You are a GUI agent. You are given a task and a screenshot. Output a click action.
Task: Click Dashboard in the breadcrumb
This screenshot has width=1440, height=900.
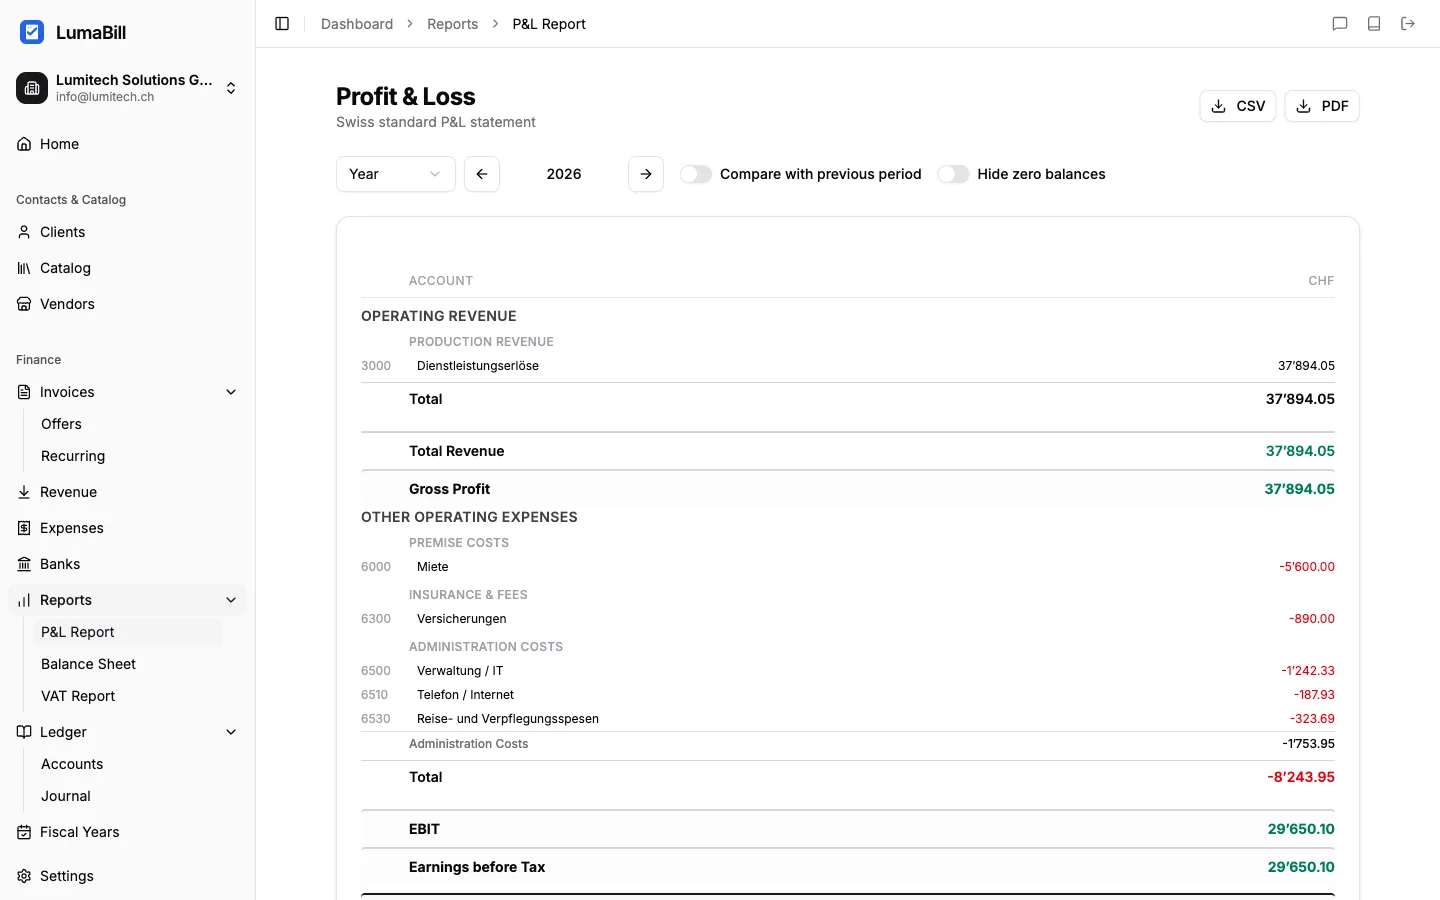coord(357,23)
